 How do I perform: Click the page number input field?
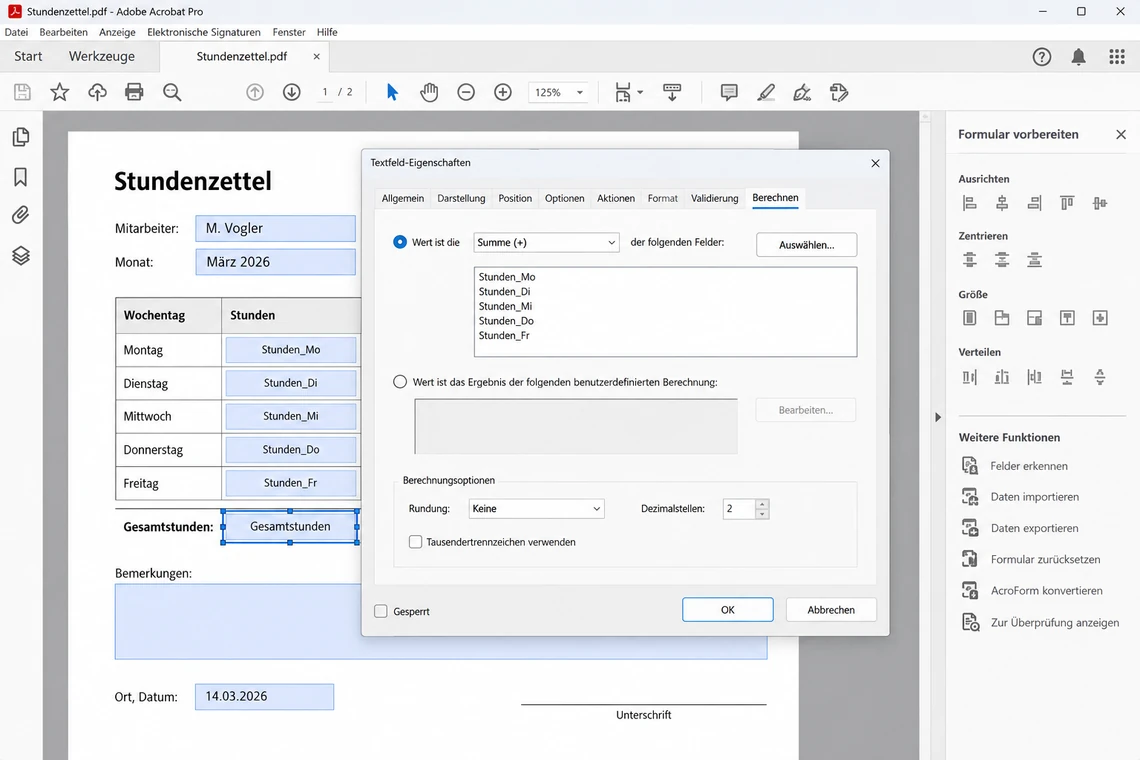click(x=325, y=92)
